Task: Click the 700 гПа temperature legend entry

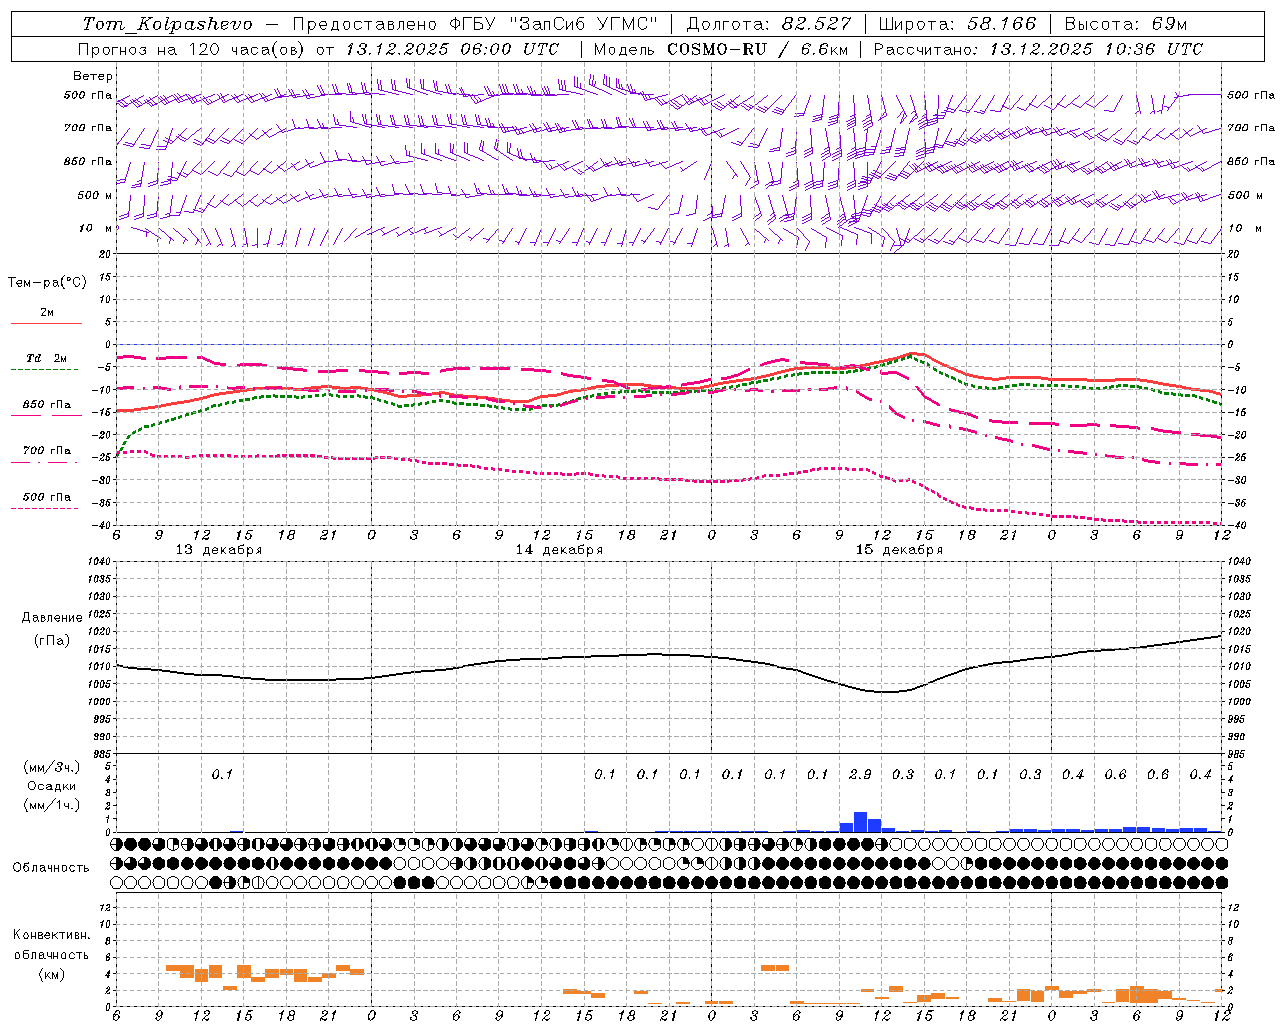Action: pos(47,450)
